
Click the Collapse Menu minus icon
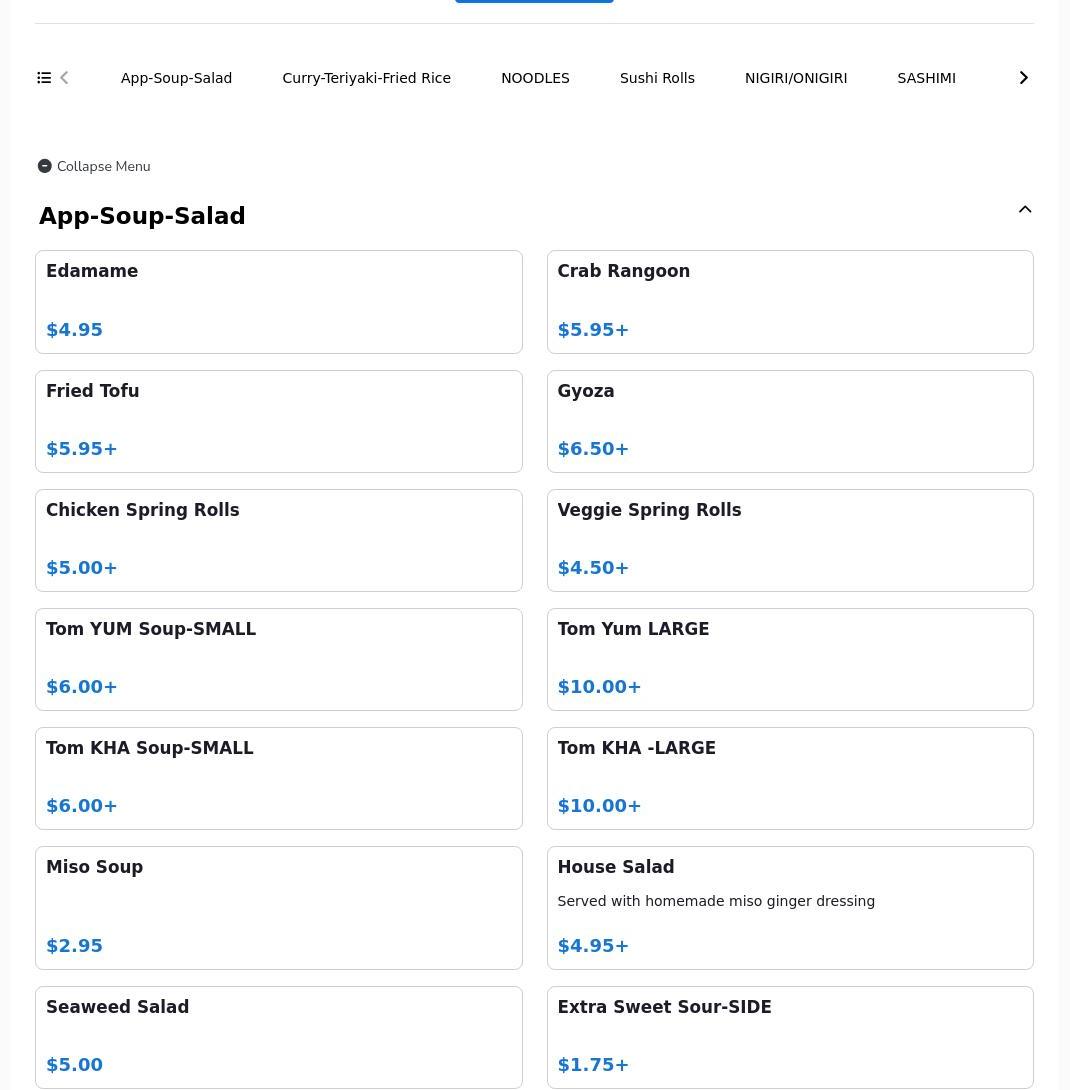pos(45,166)
